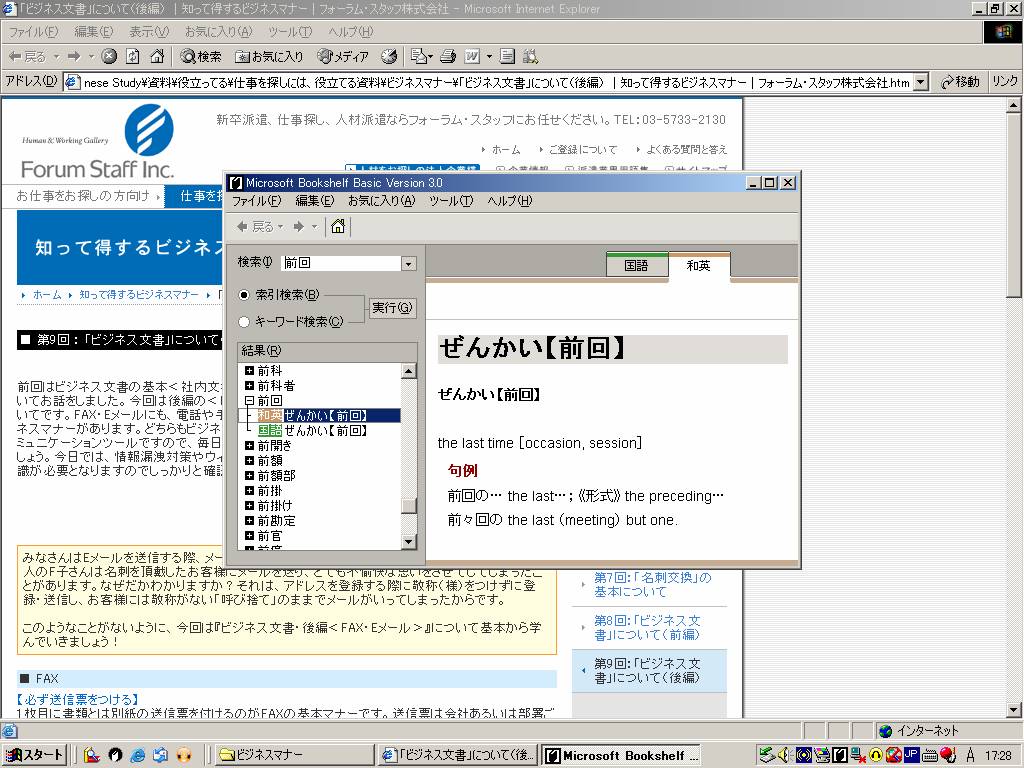The image size is (1024, 768).
Task: Open Bookshelf 編集 menu
Action: coord(315,201)
